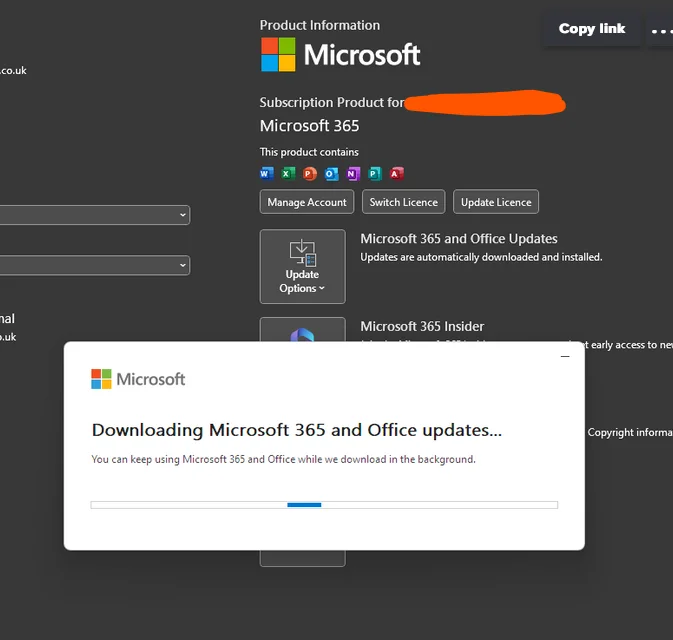Screen dimensions: 673x640
Task: Open the three-dot more options menu
Action: 661,30
